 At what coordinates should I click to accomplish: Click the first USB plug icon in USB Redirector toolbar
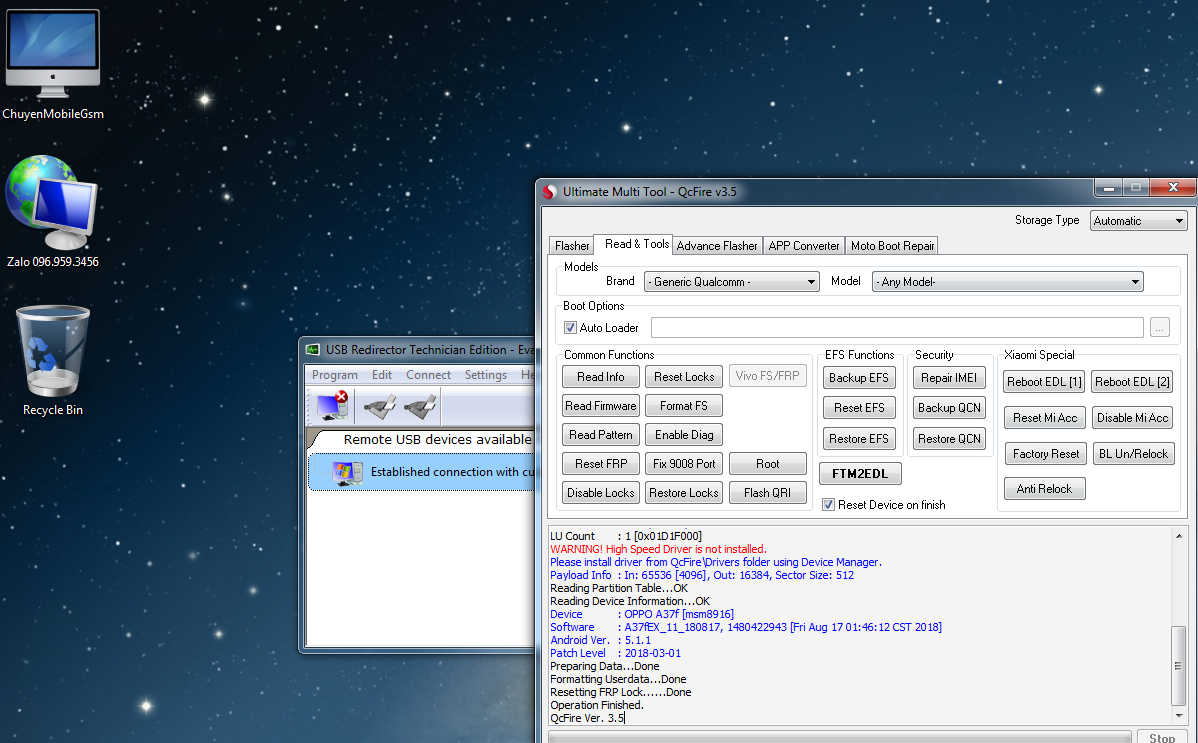[380, 407]
